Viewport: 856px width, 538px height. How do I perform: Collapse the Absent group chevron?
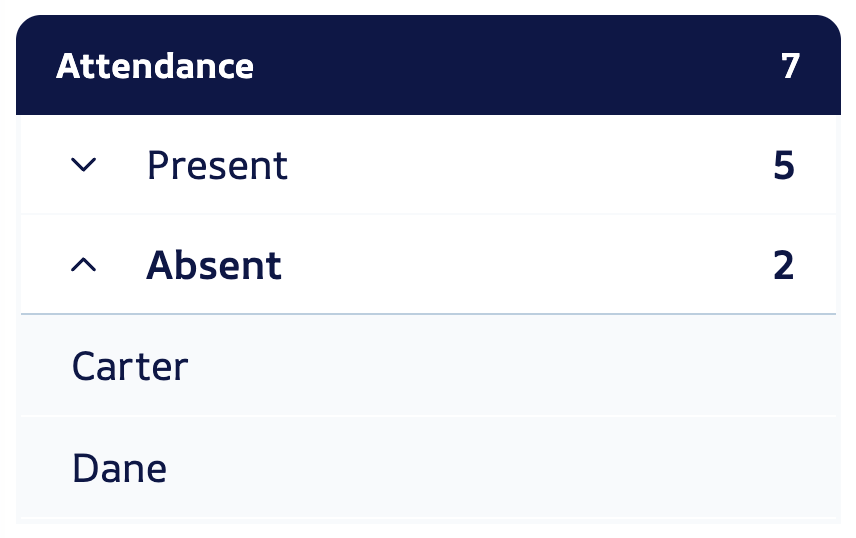pos(85,265)
